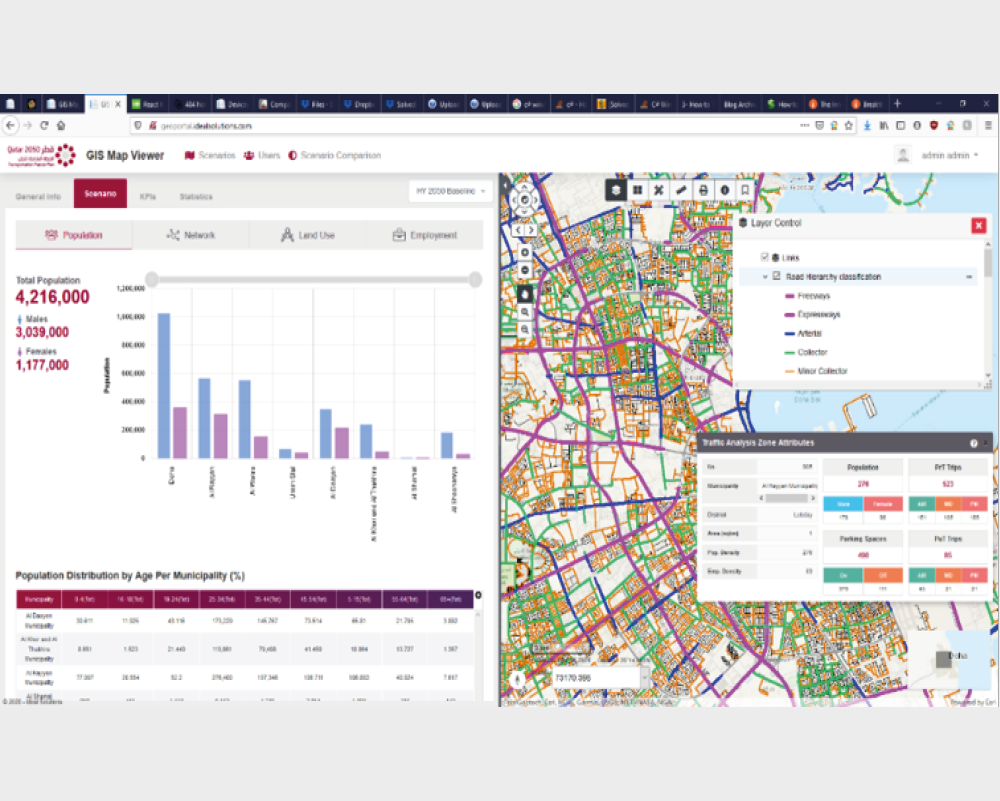Close the Layer Control panel
Screen dimensions: 1000x801
click(x=978, y=225)
